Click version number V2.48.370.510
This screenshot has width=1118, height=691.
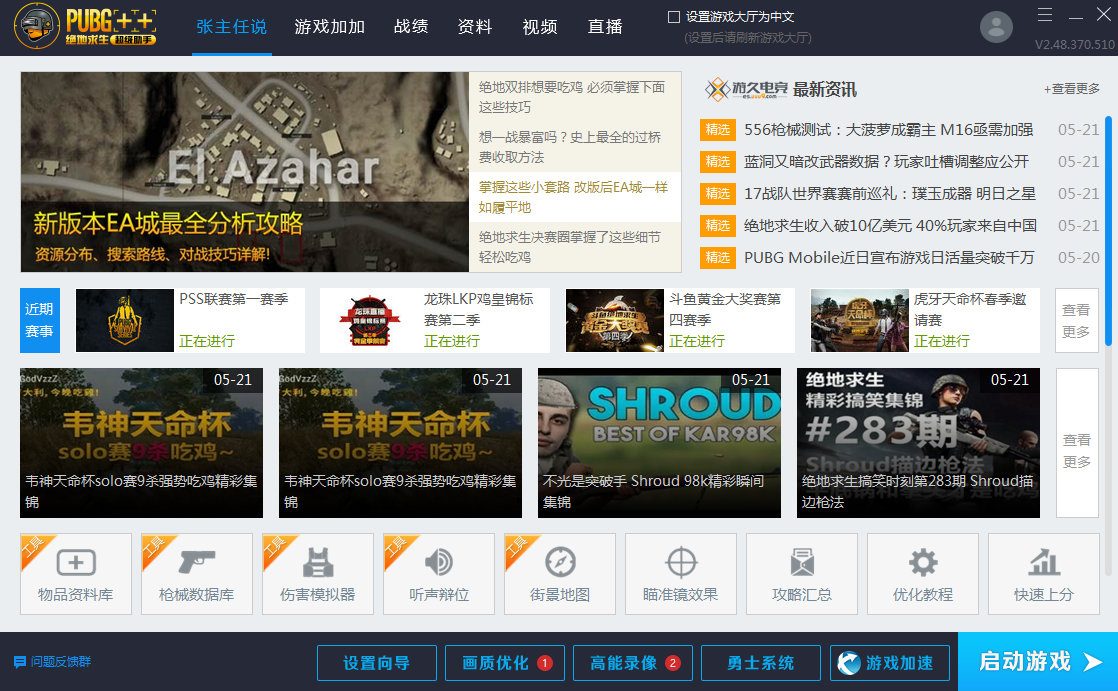[1075, 44]
